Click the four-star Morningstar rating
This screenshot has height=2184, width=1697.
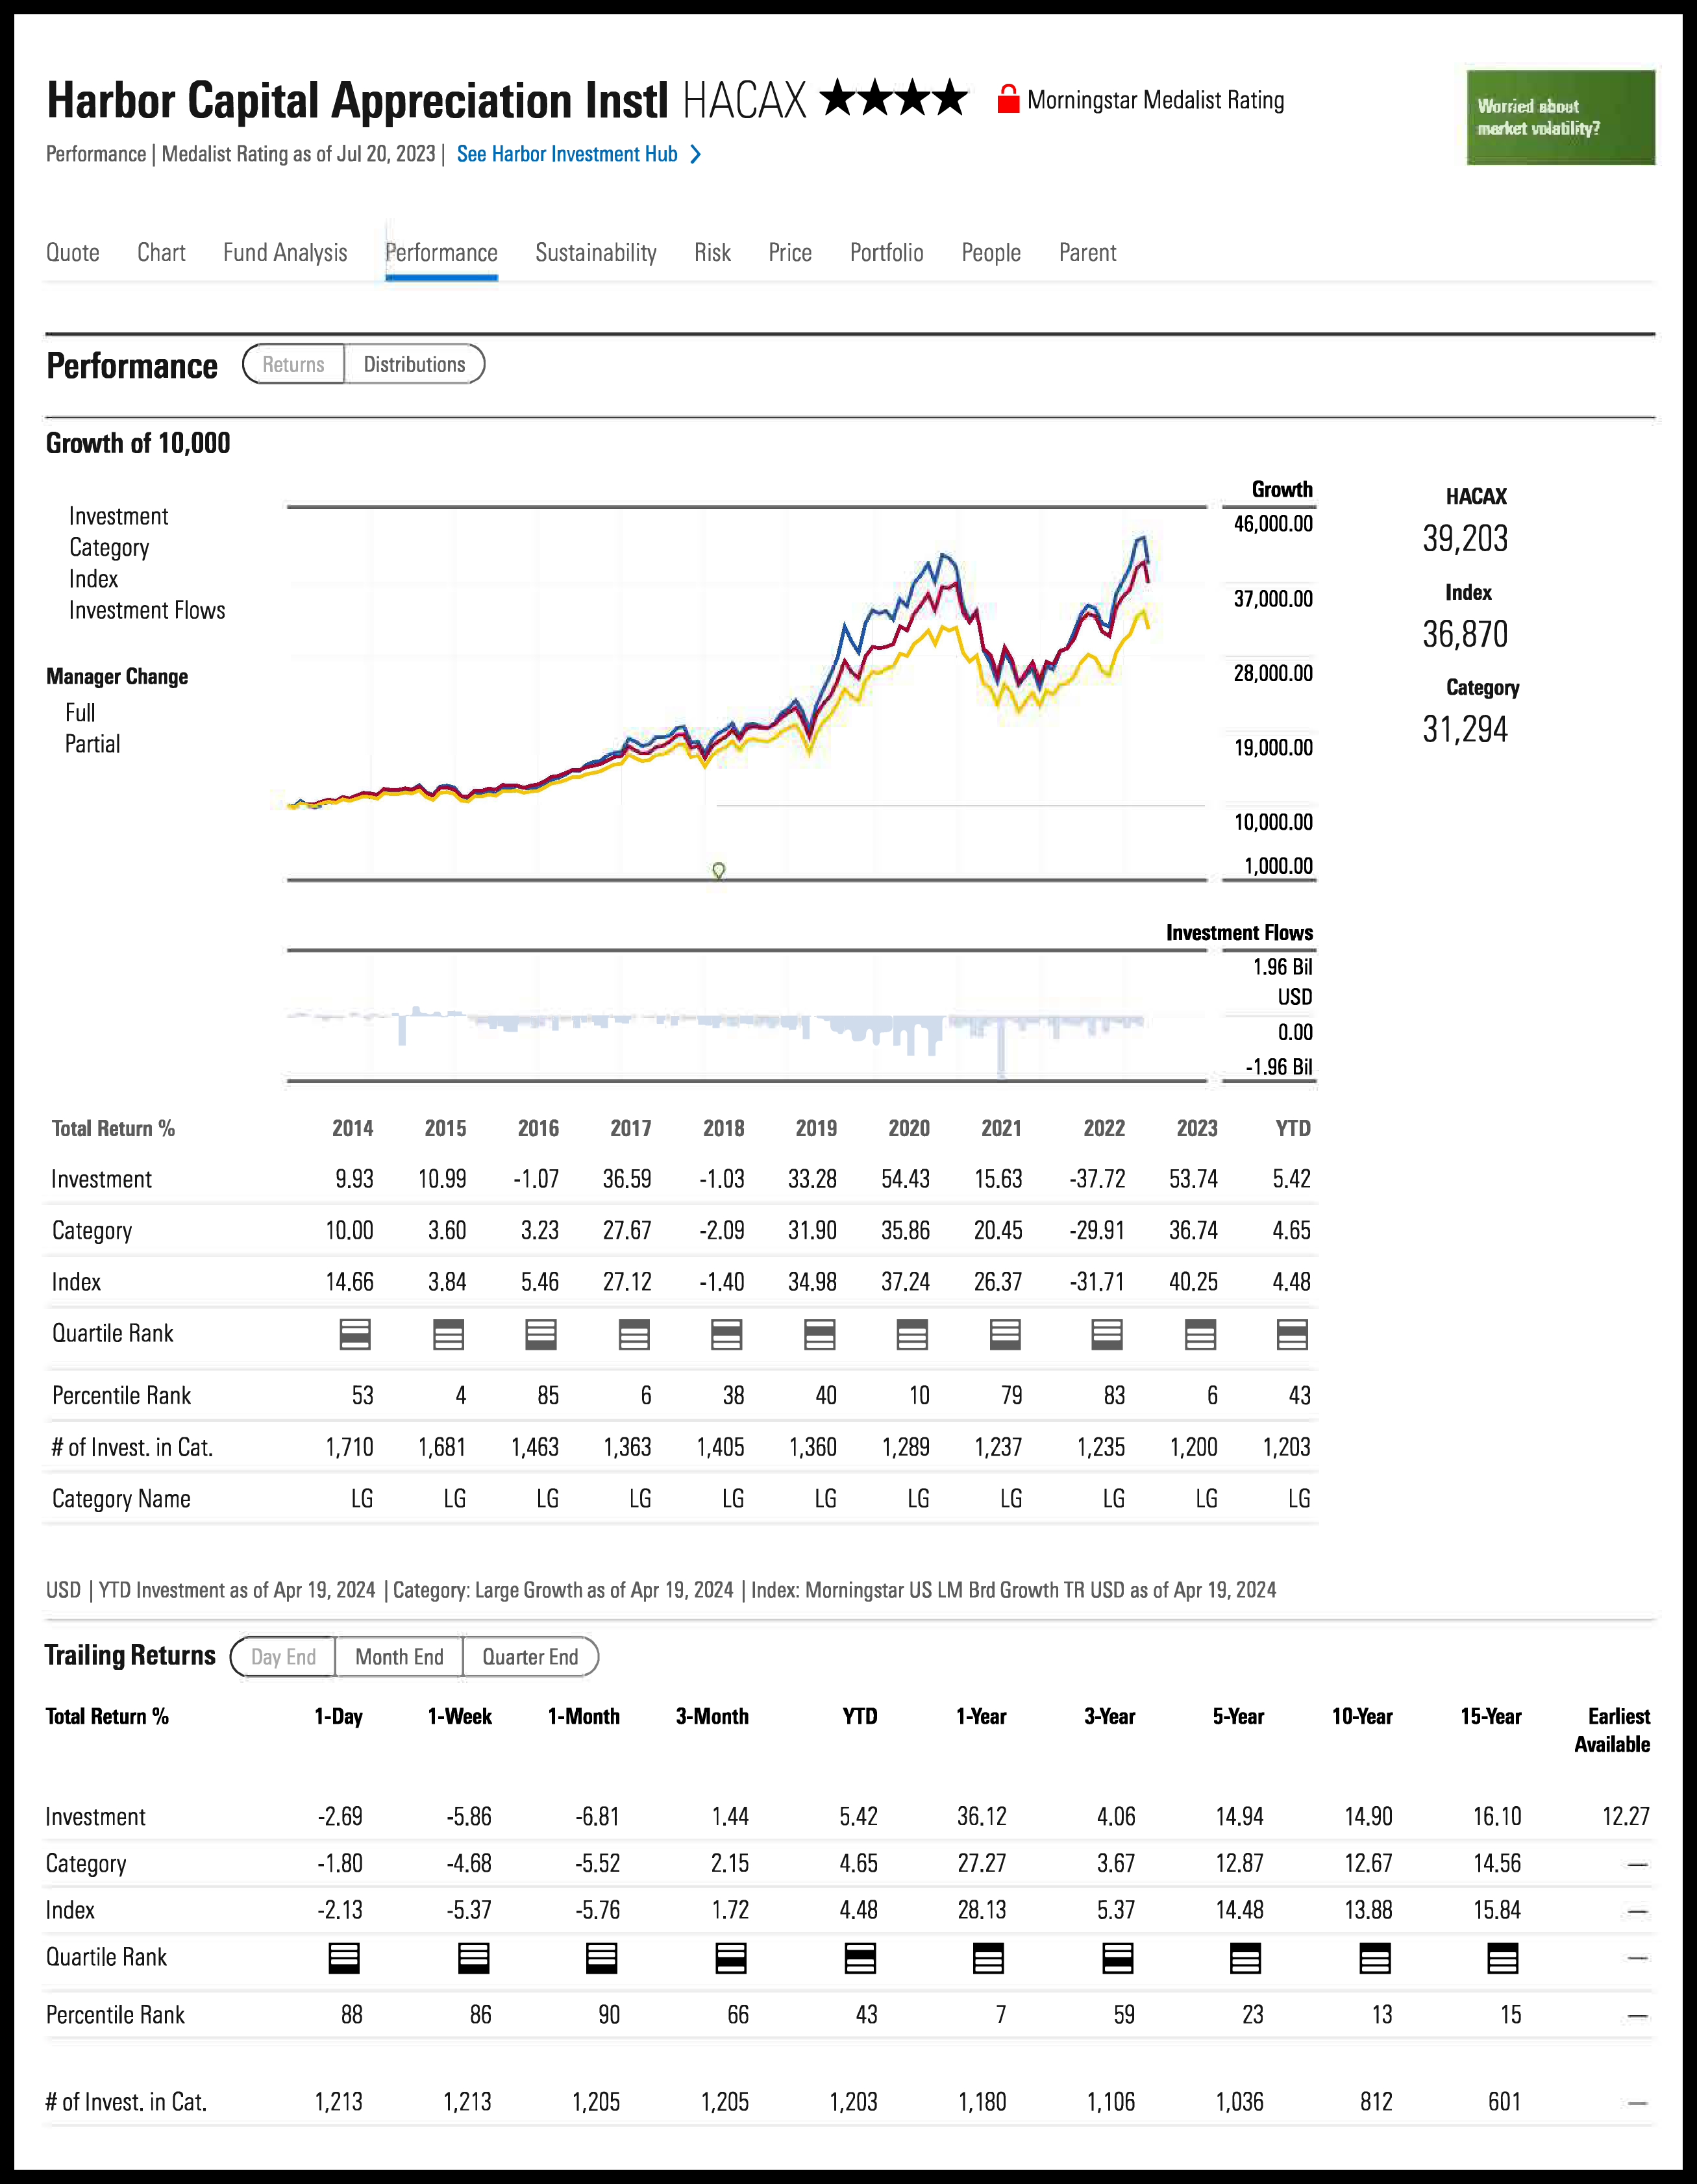[893, 98]
